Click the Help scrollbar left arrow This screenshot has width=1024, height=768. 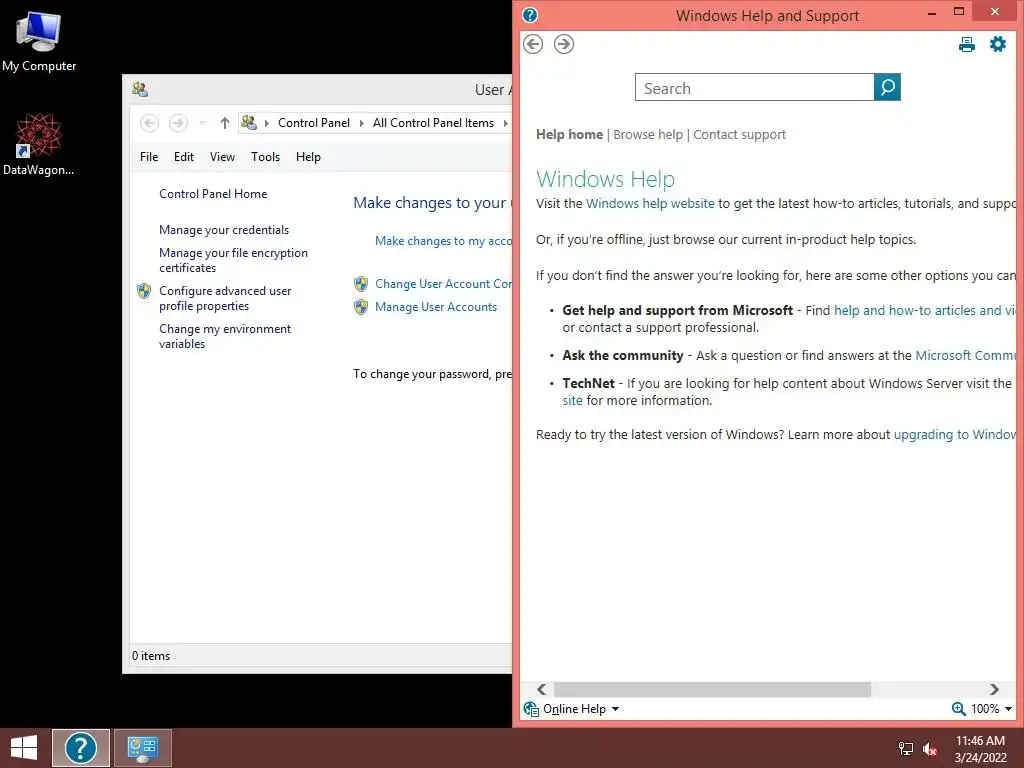point(541,690)
